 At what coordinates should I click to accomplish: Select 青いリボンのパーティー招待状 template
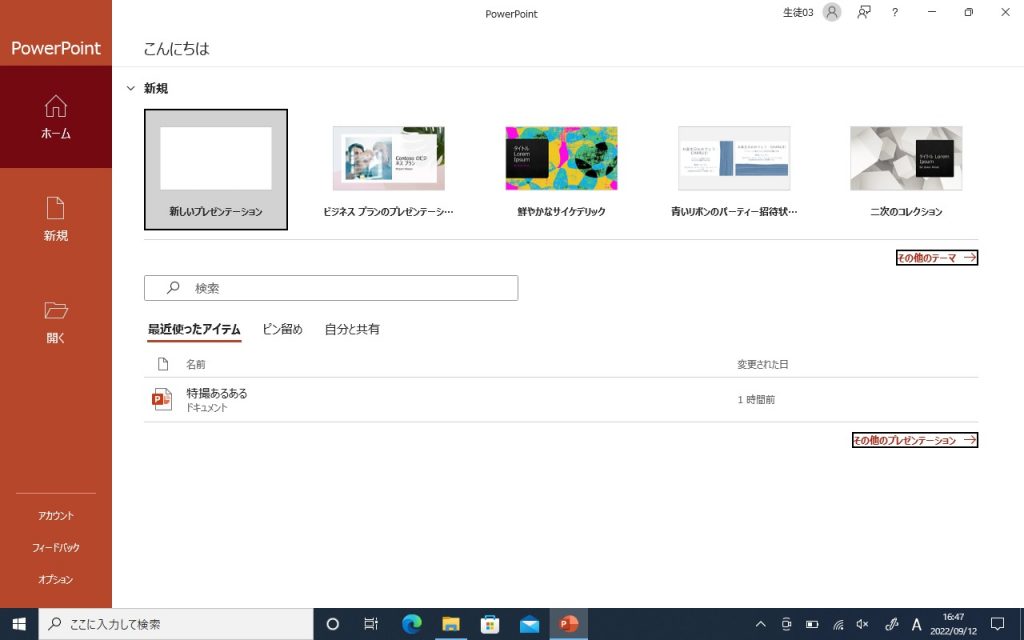(734, 170)
